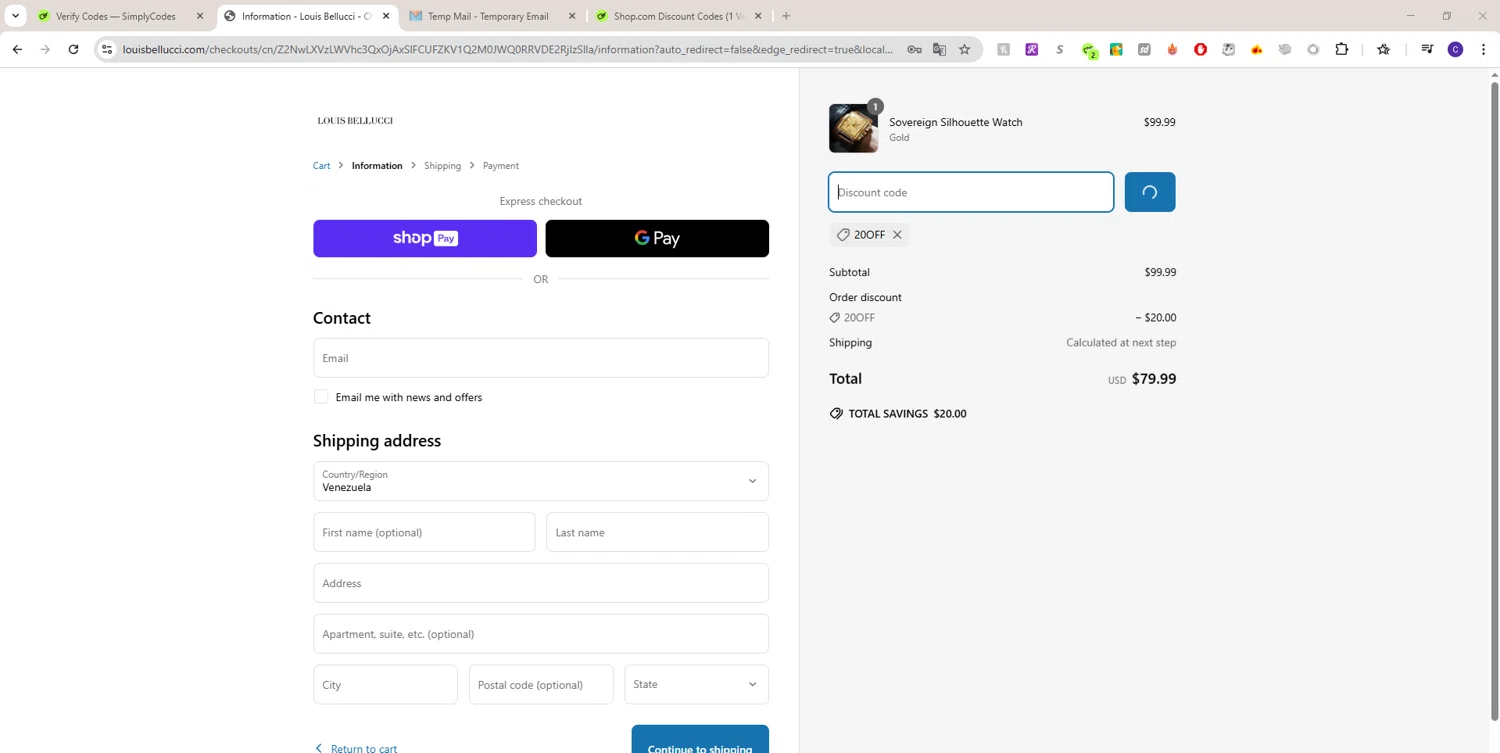Click the browser forward arrow
The image size is (1500, 753).
pyautogui.click(x=45, y=49)
